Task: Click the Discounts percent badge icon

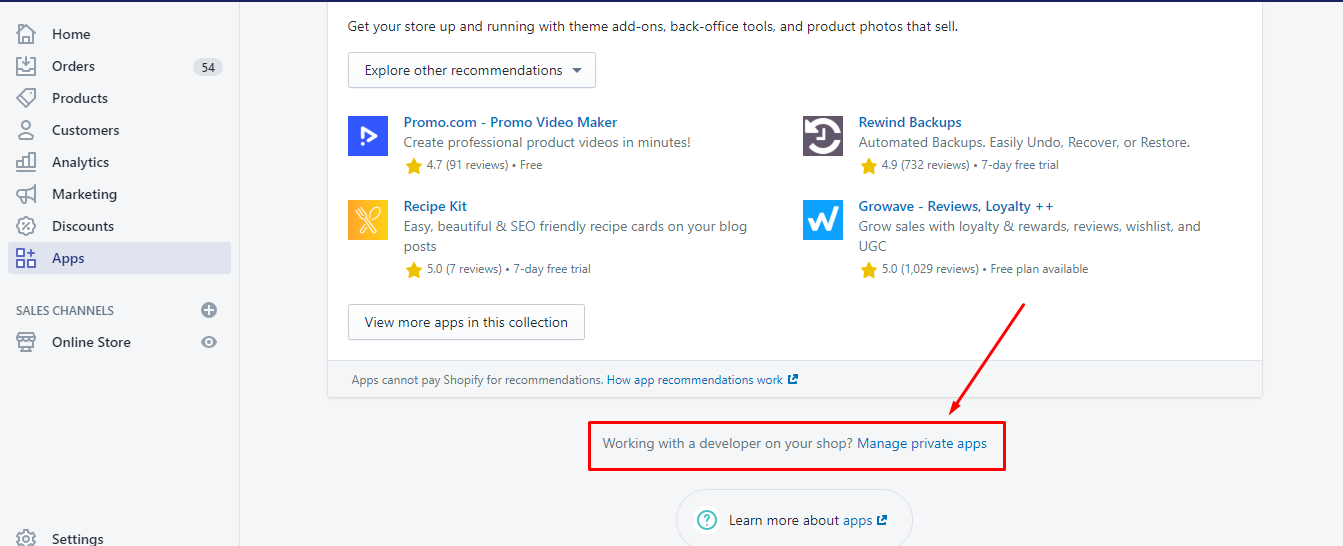Action: click(x=26, y=226)
